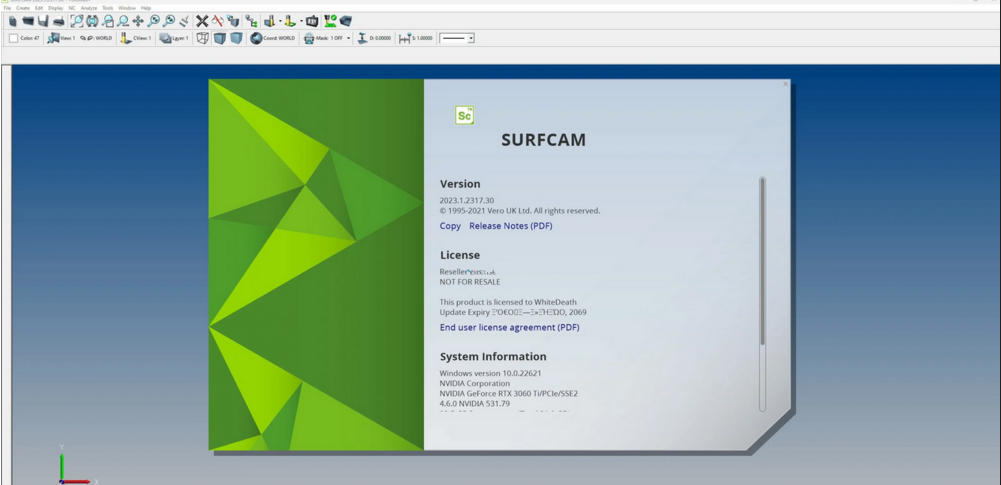
Task: Click the plain magnifier zoom icon
Action: [123, 21]
